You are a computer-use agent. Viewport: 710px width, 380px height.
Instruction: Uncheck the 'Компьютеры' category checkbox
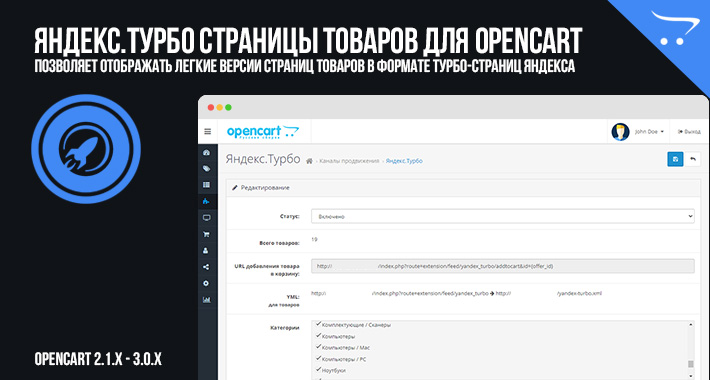[x=318, y=336]
